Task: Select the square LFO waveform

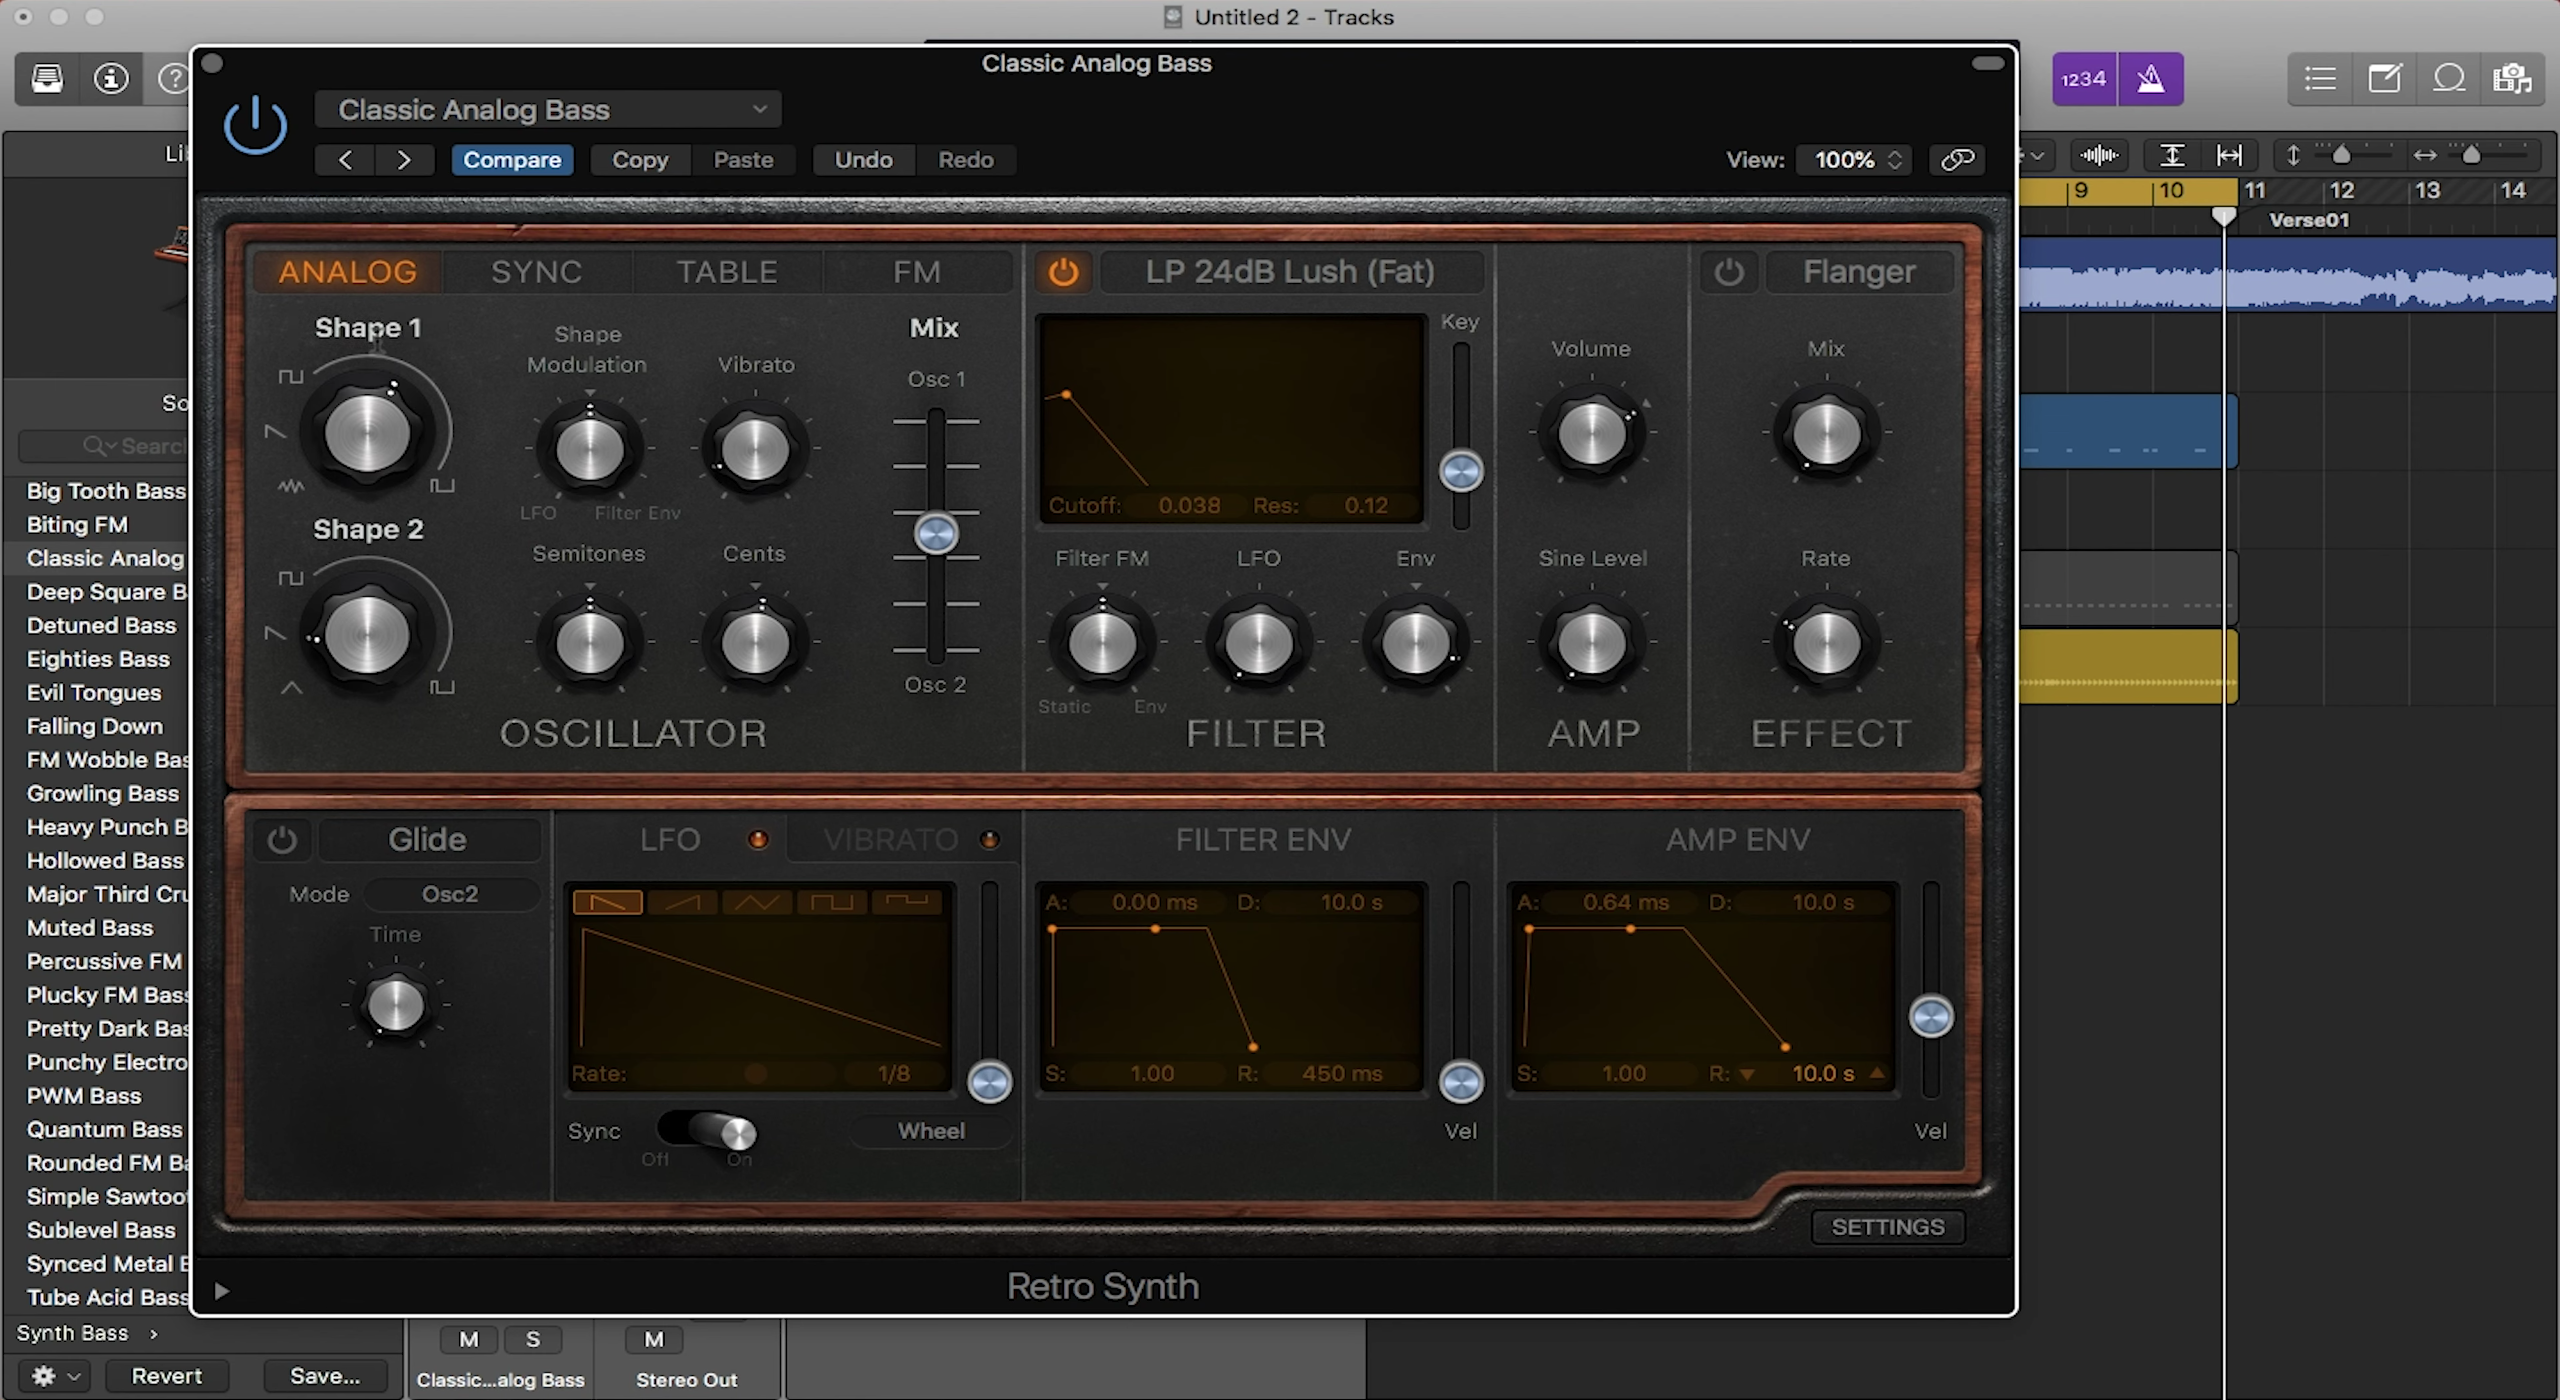Action: 831,903
